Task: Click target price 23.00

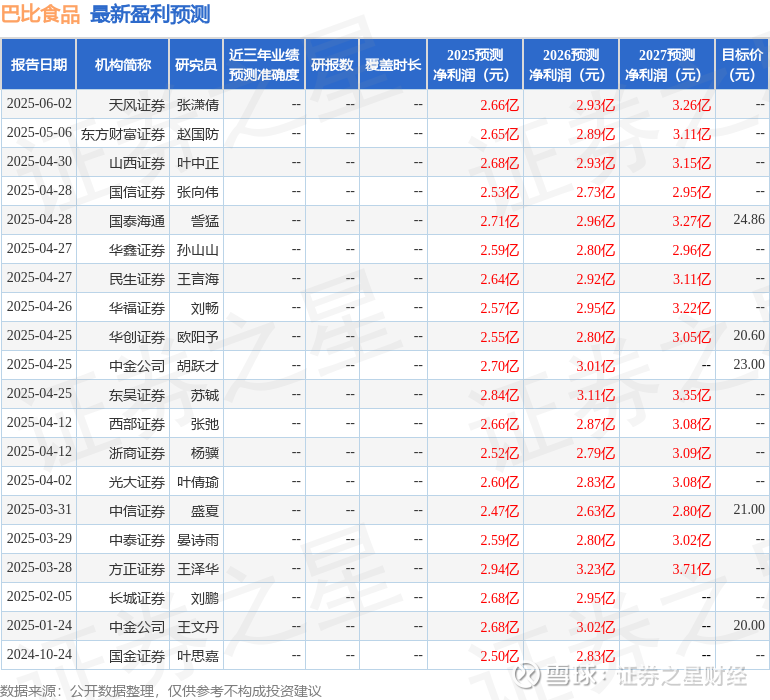Action: [x=749, y=364]
